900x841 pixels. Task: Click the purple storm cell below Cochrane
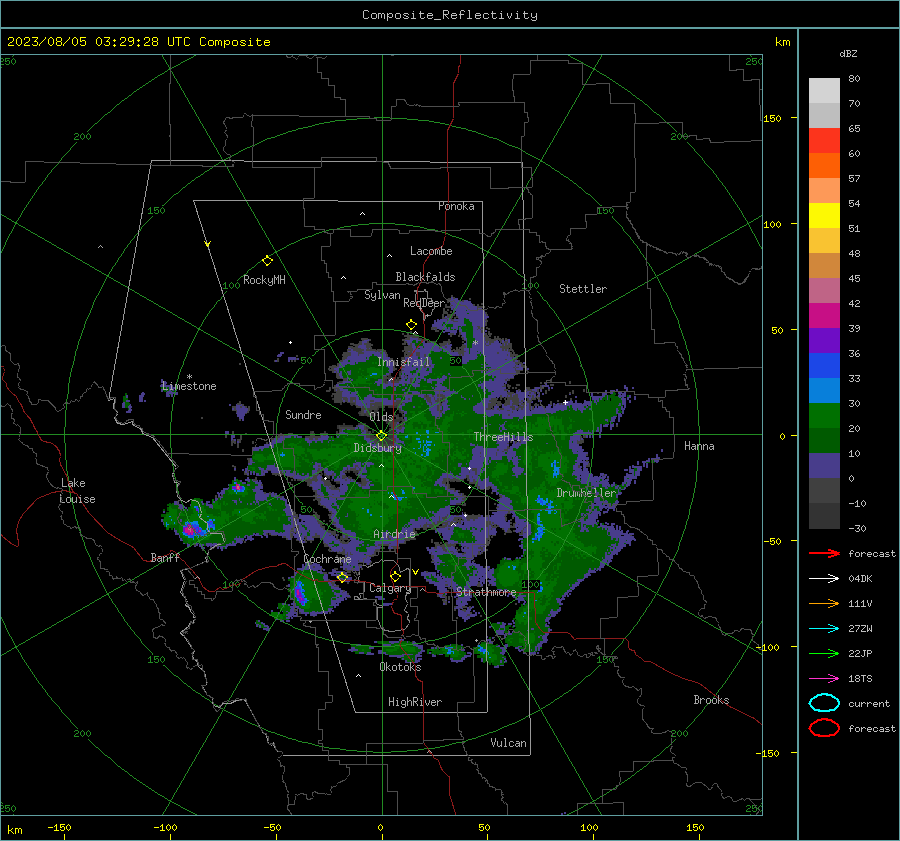pyautogui.click(x=300, y=593)
